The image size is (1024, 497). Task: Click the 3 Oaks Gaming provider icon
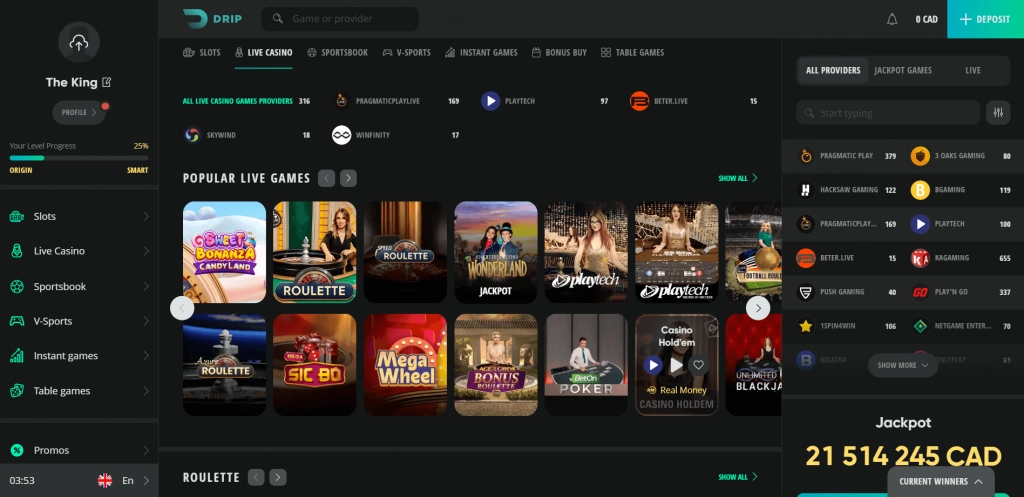pos(920,156)
